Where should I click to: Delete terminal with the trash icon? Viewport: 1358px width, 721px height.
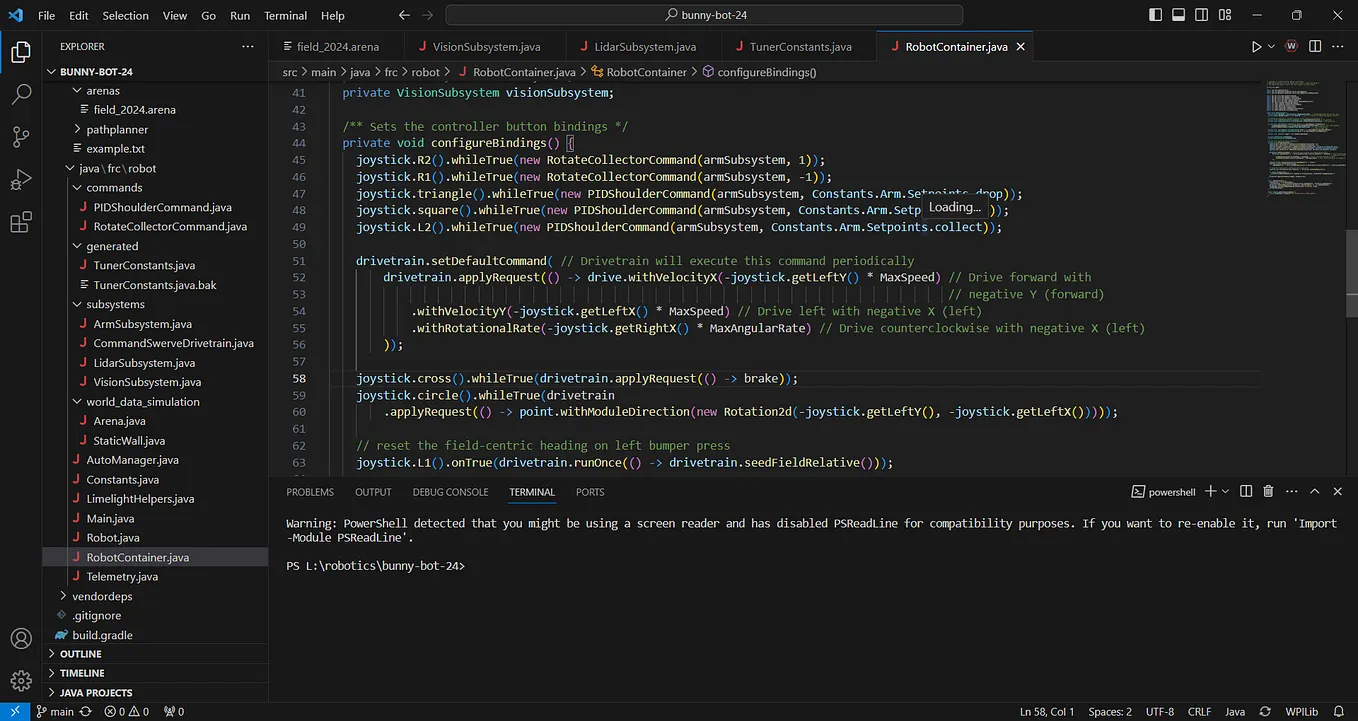1268,492
